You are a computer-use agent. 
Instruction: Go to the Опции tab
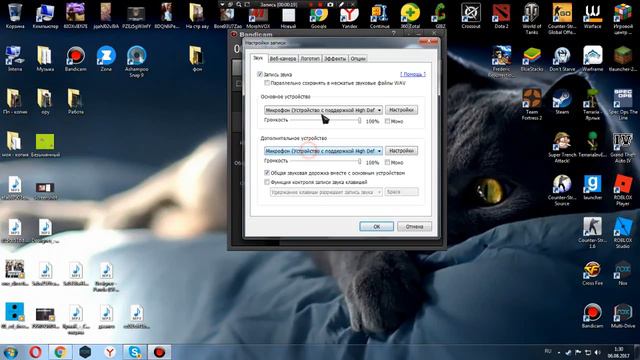point(358,59)
